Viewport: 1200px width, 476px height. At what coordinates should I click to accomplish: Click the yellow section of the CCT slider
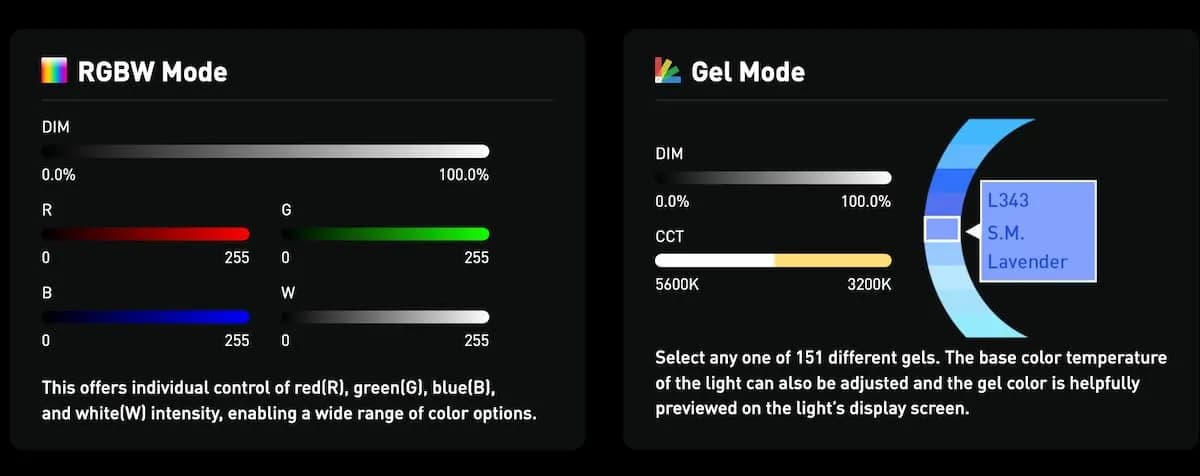pos(832,260)
